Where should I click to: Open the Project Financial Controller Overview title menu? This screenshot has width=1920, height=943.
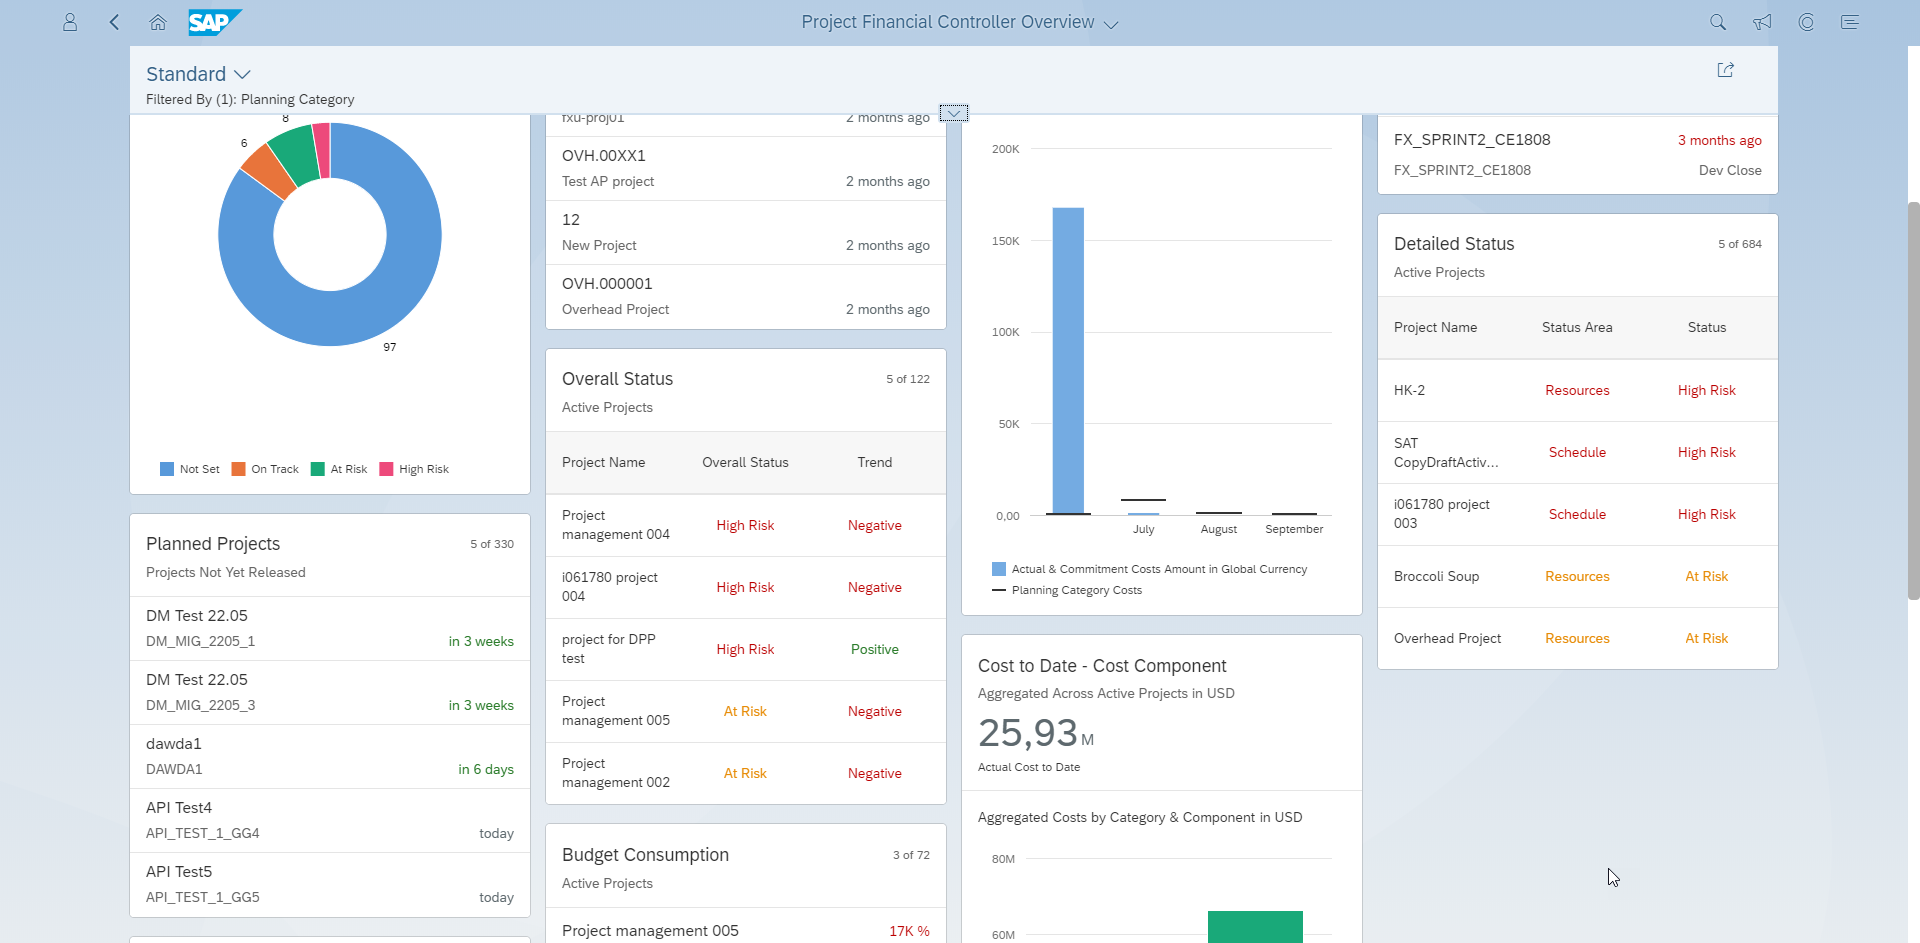pyautogui.click(x=960, y=22)
